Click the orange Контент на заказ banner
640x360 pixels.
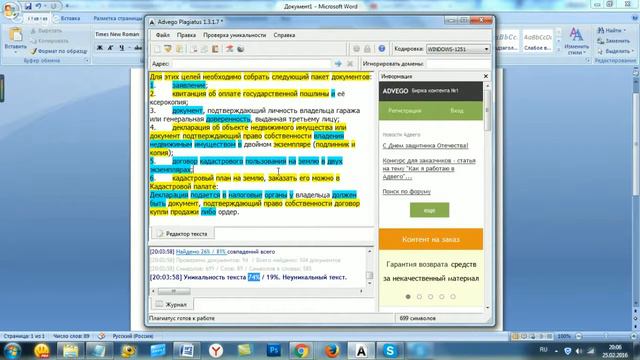pos(431,240)
